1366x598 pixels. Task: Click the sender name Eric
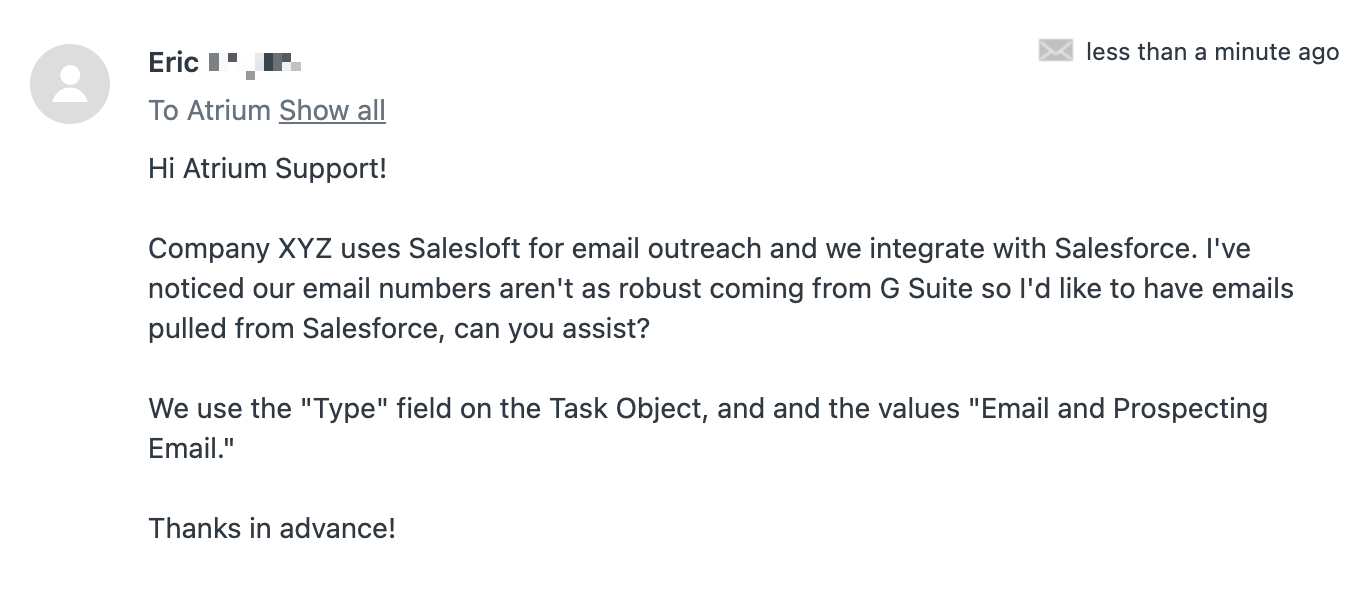click(x=174, y=62)
